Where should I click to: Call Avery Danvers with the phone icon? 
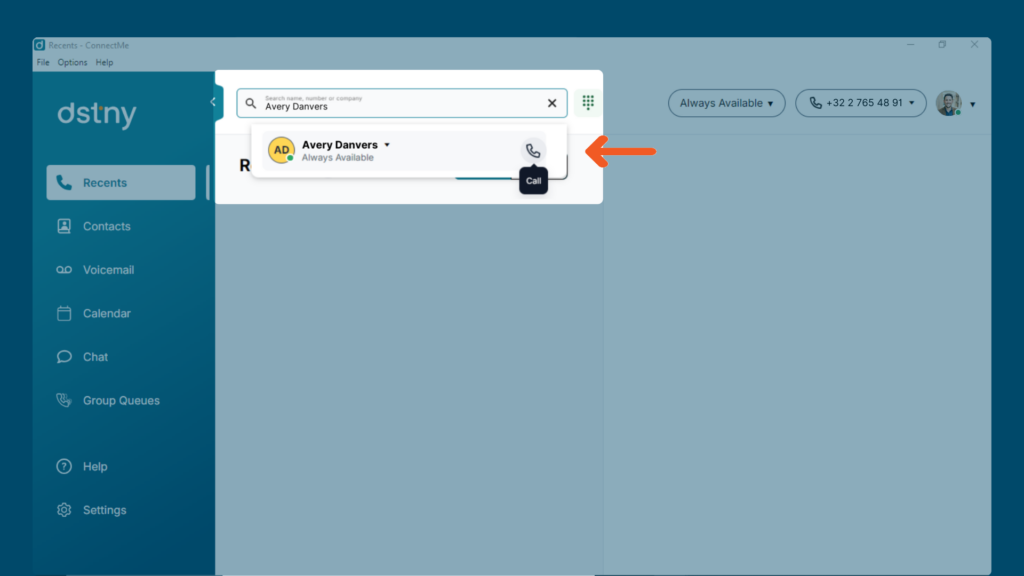point(533,151)
